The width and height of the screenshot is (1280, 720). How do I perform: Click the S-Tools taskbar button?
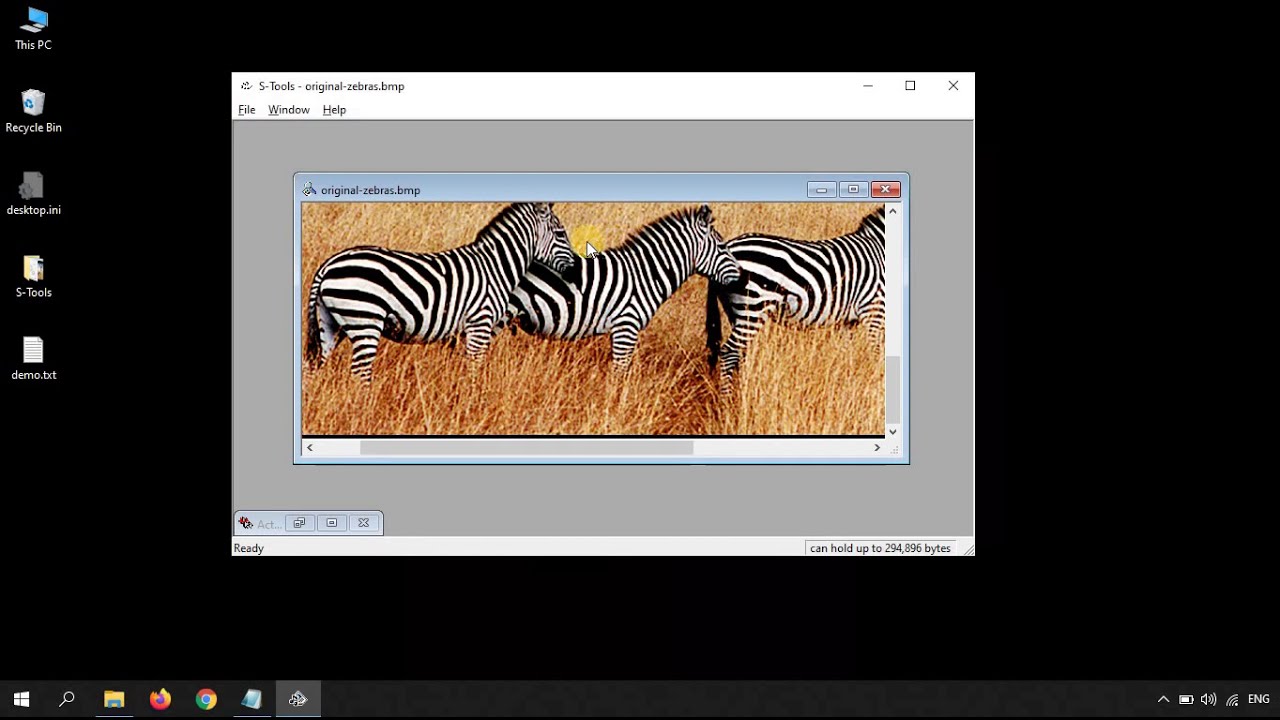pos(298,699)
